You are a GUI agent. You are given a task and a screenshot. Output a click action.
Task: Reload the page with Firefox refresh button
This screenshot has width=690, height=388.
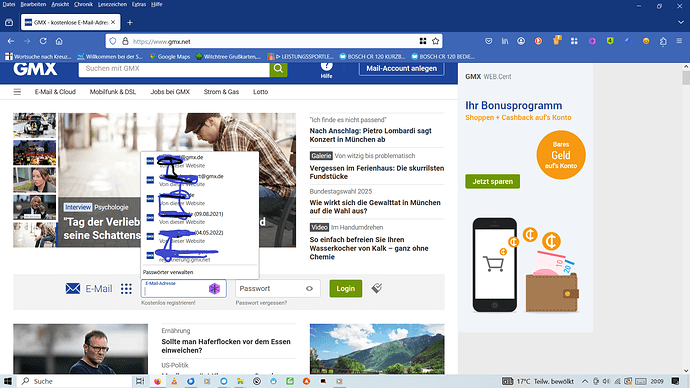pyautogui.click(x=43, y=41)
